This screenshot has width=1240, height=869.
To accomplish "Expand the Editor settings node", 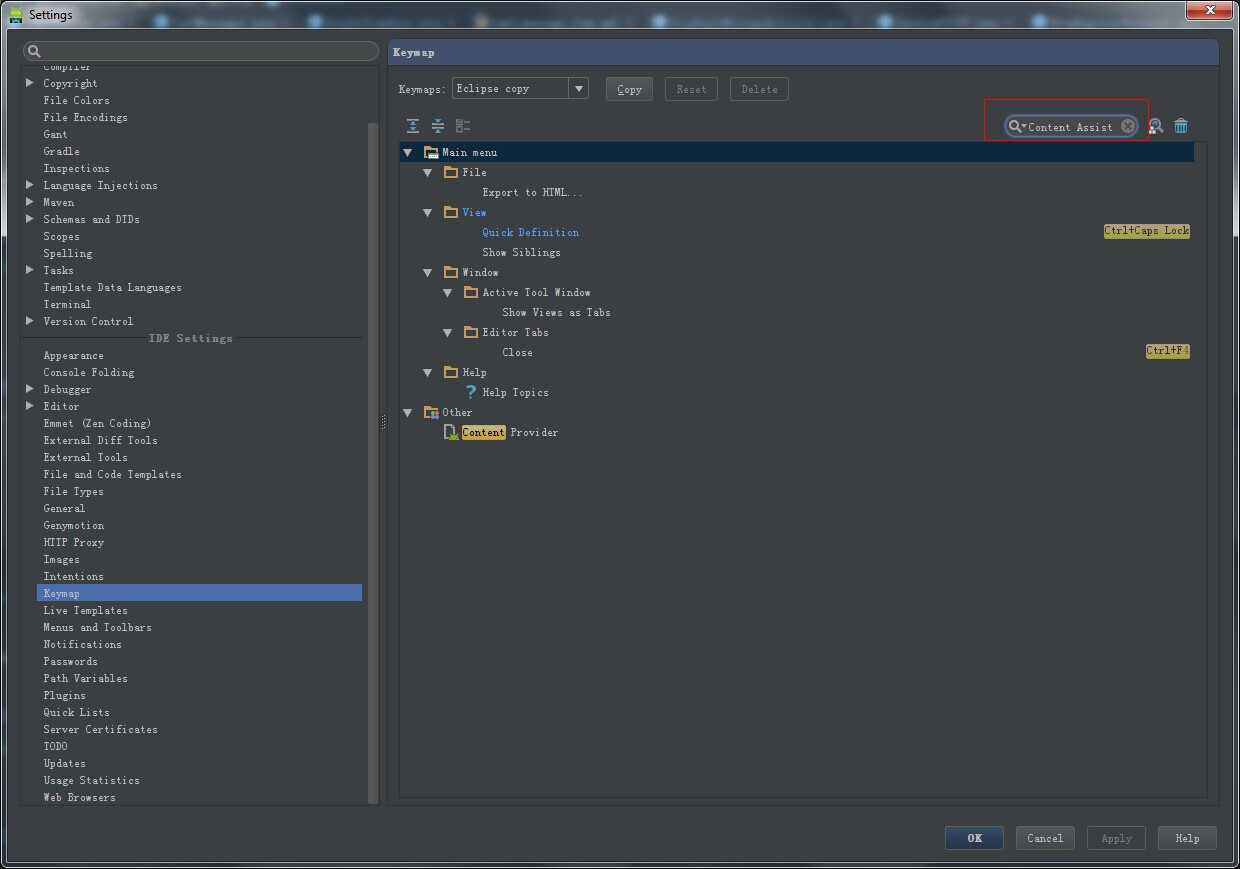I will (x=30, y=406).
